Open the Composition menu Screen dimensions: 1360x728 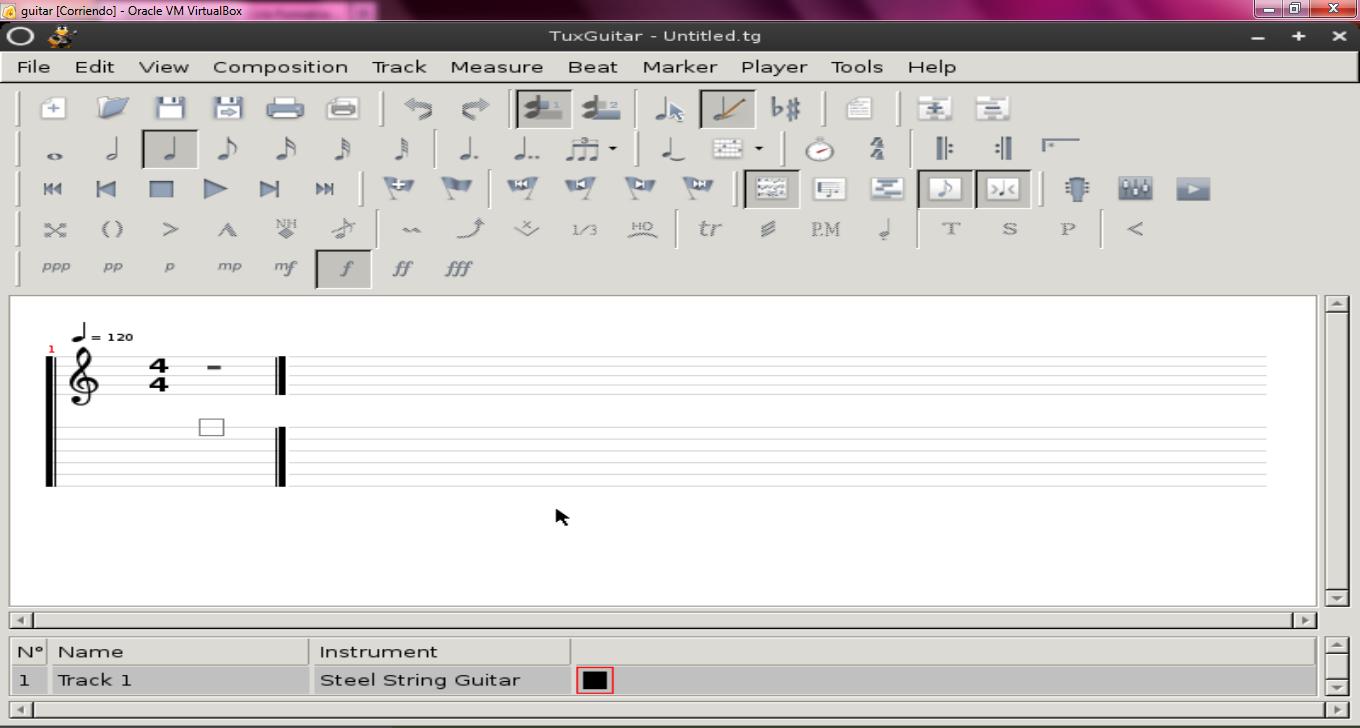(x=280, y=67)
